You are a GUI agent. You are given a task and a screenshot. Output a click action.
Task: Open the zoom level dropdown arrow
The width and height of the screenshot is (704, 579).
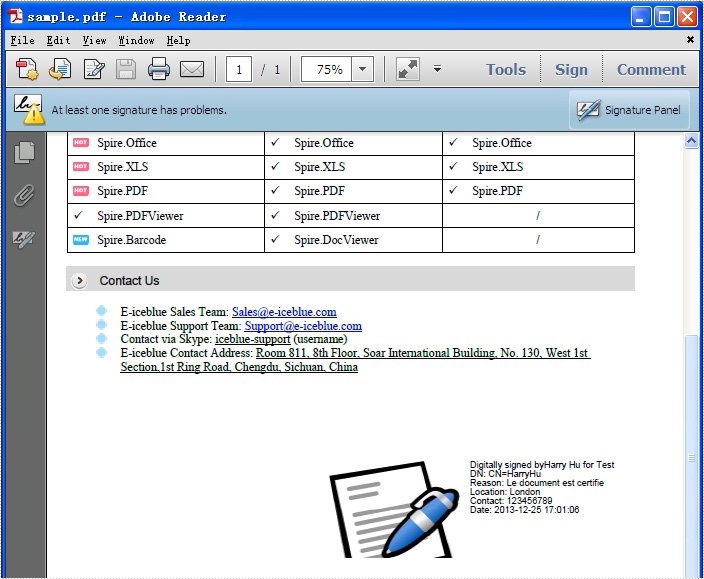[363, 70]
